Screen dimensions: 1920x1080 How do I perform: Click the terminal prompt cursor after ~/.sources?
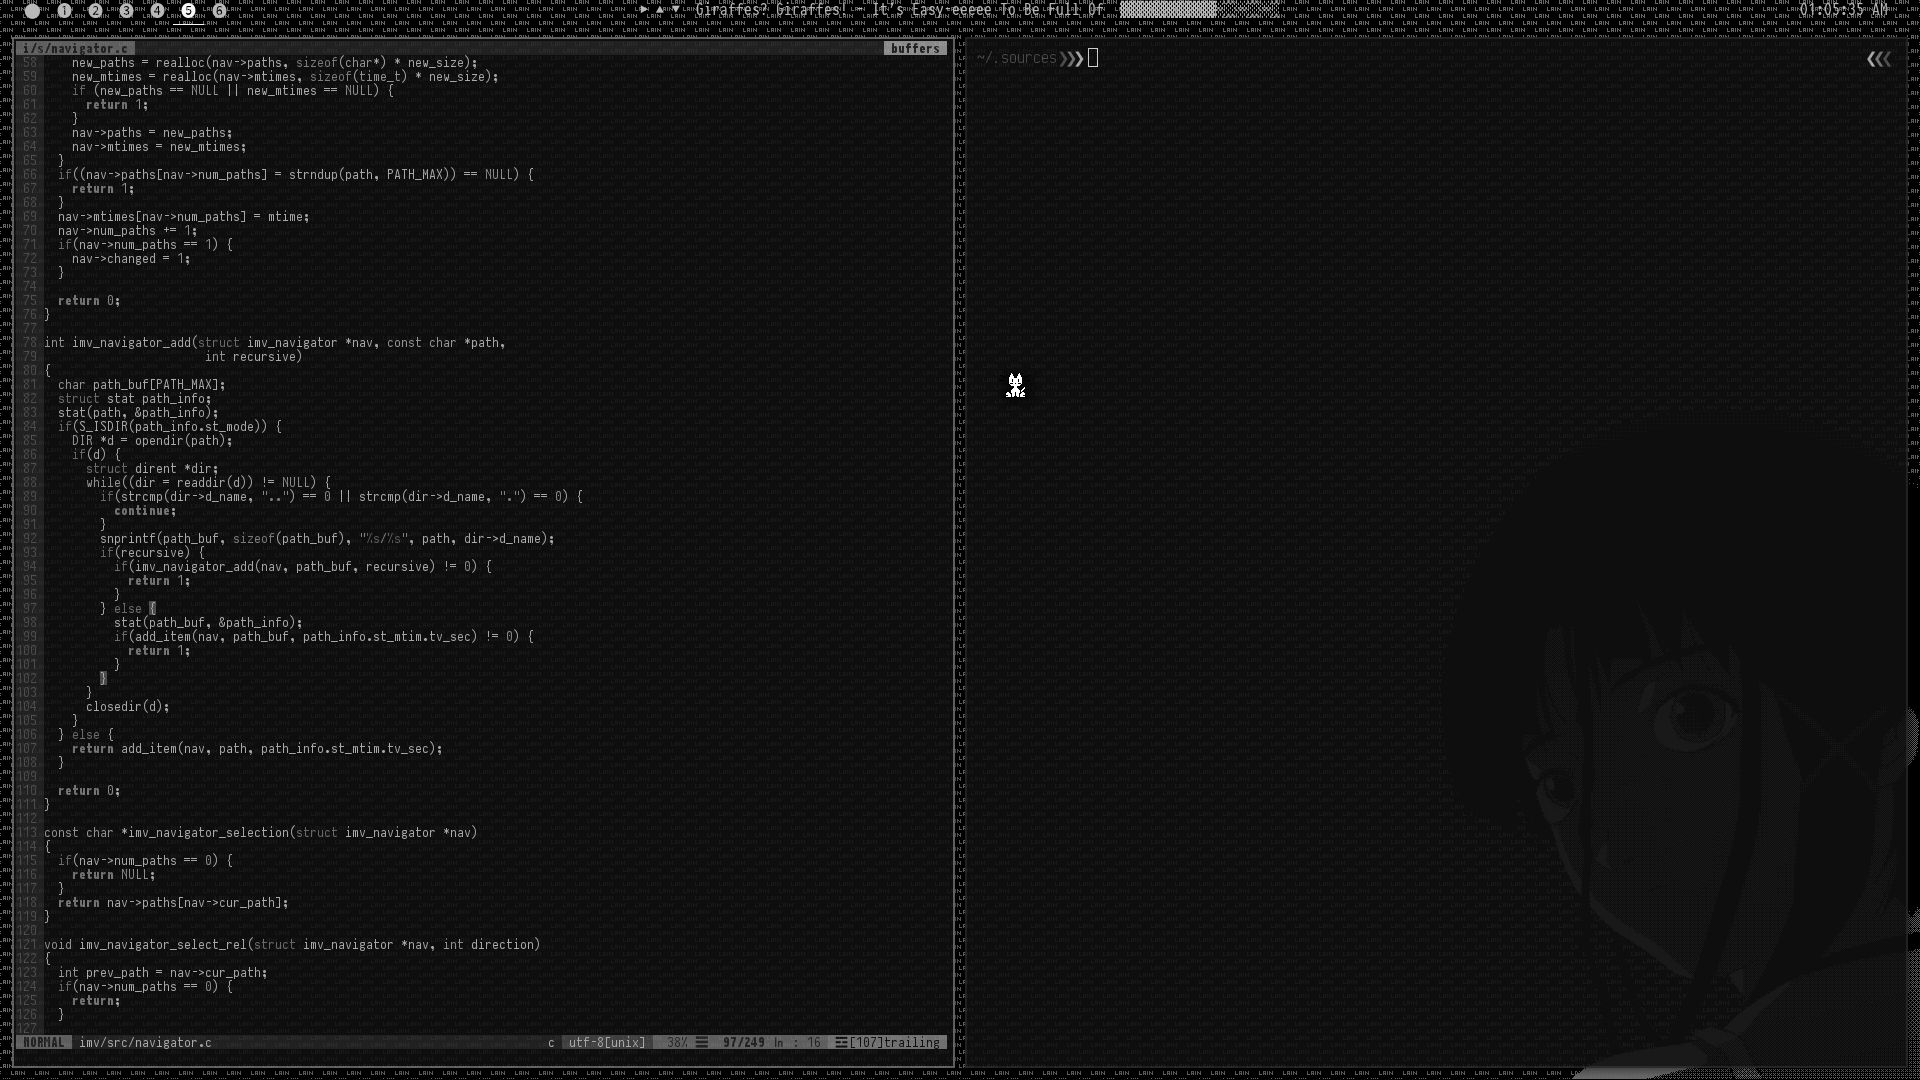coord(1093,58)
